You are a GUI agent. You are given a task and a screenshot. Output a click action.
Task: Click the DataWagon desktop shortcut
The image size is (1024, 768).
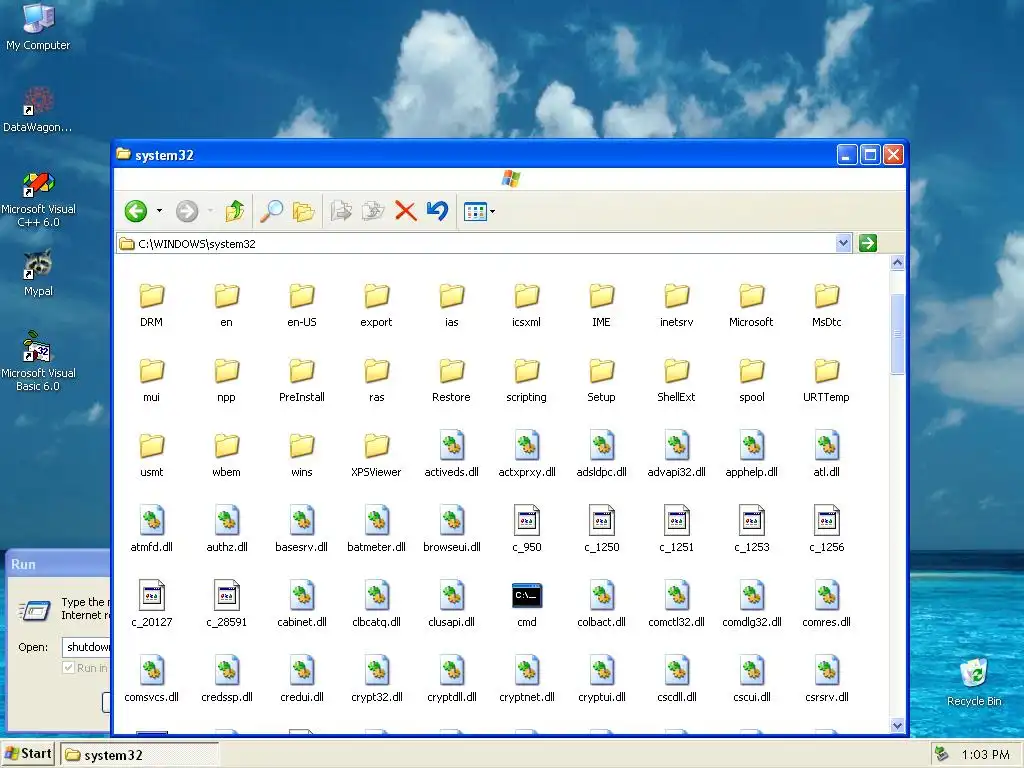click(38, 109)
